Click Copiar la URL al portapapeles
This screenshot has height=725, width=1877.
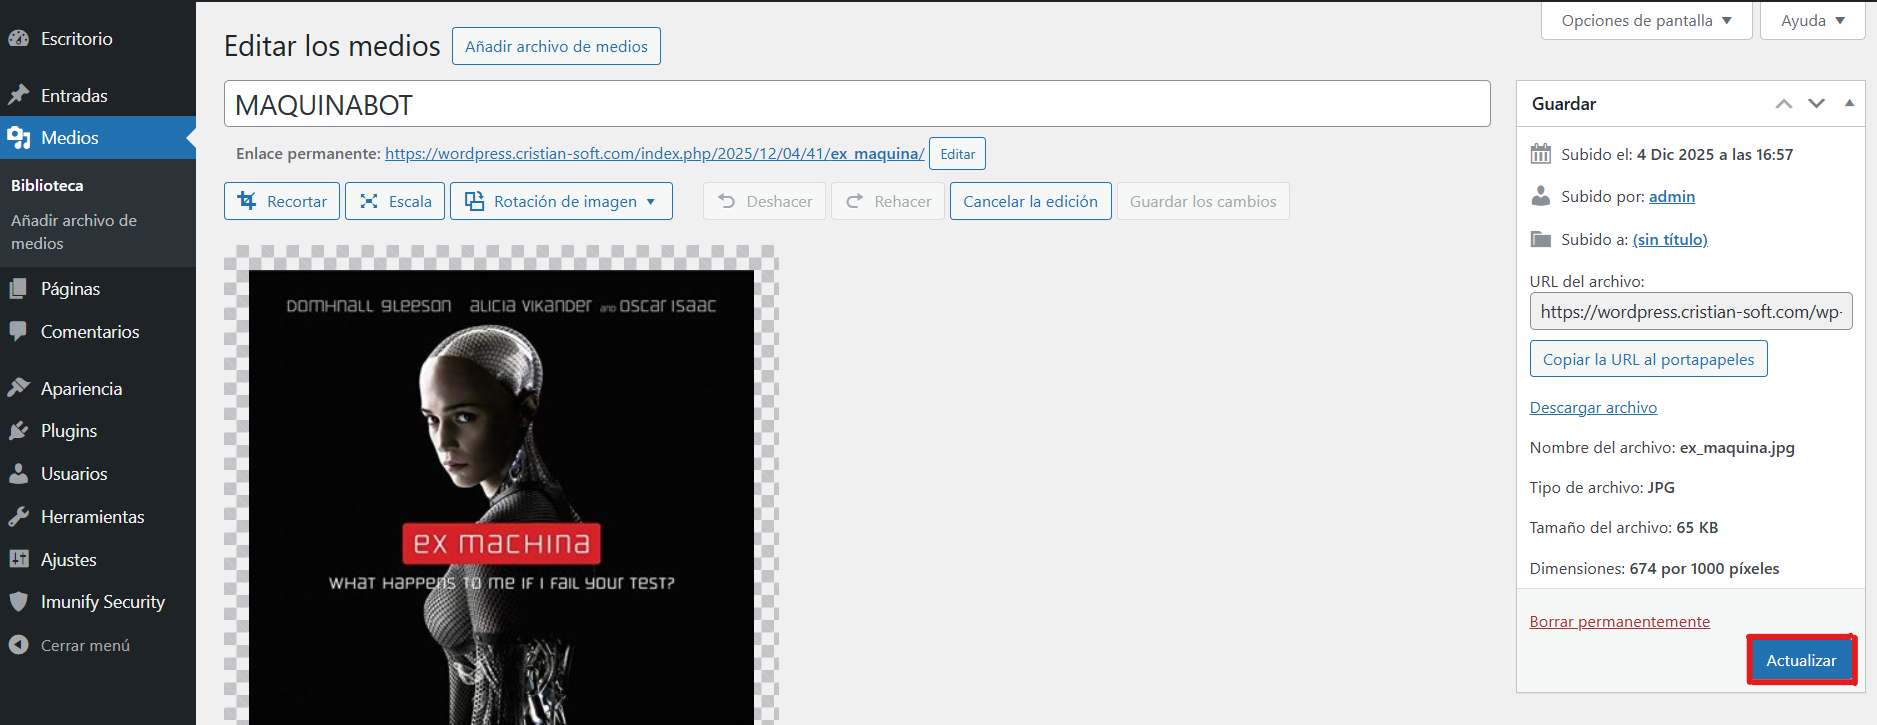coord(1648,359)
